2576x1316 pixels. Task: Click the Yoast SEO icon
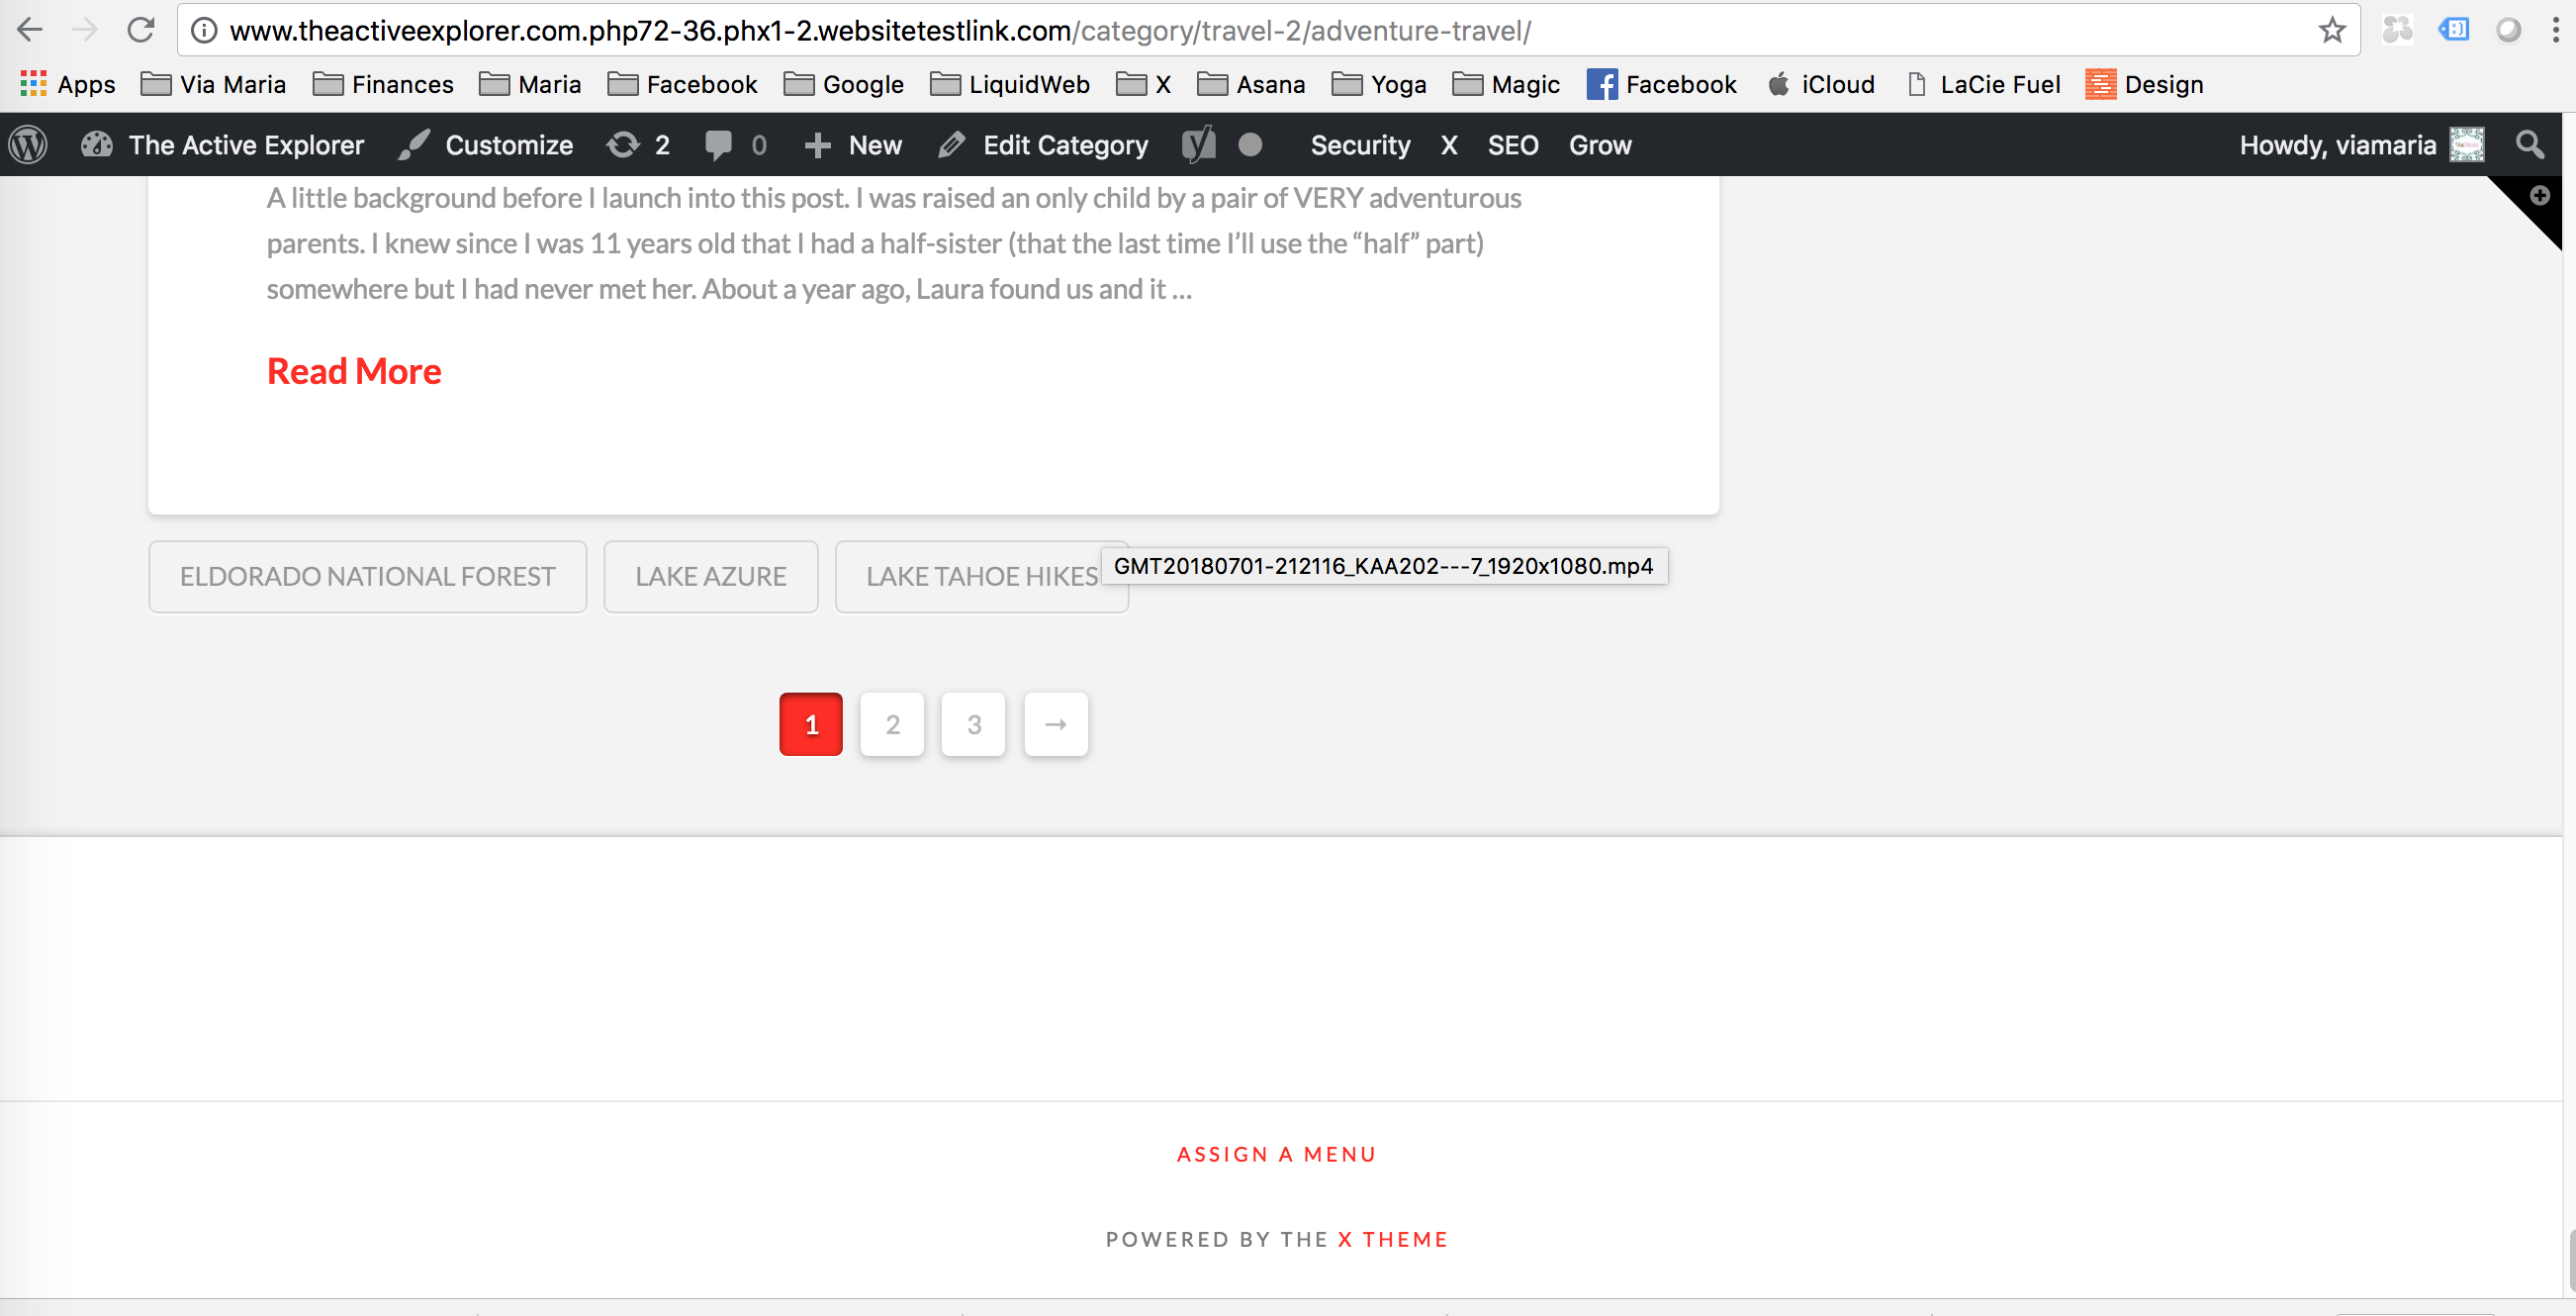[1198, 145]
